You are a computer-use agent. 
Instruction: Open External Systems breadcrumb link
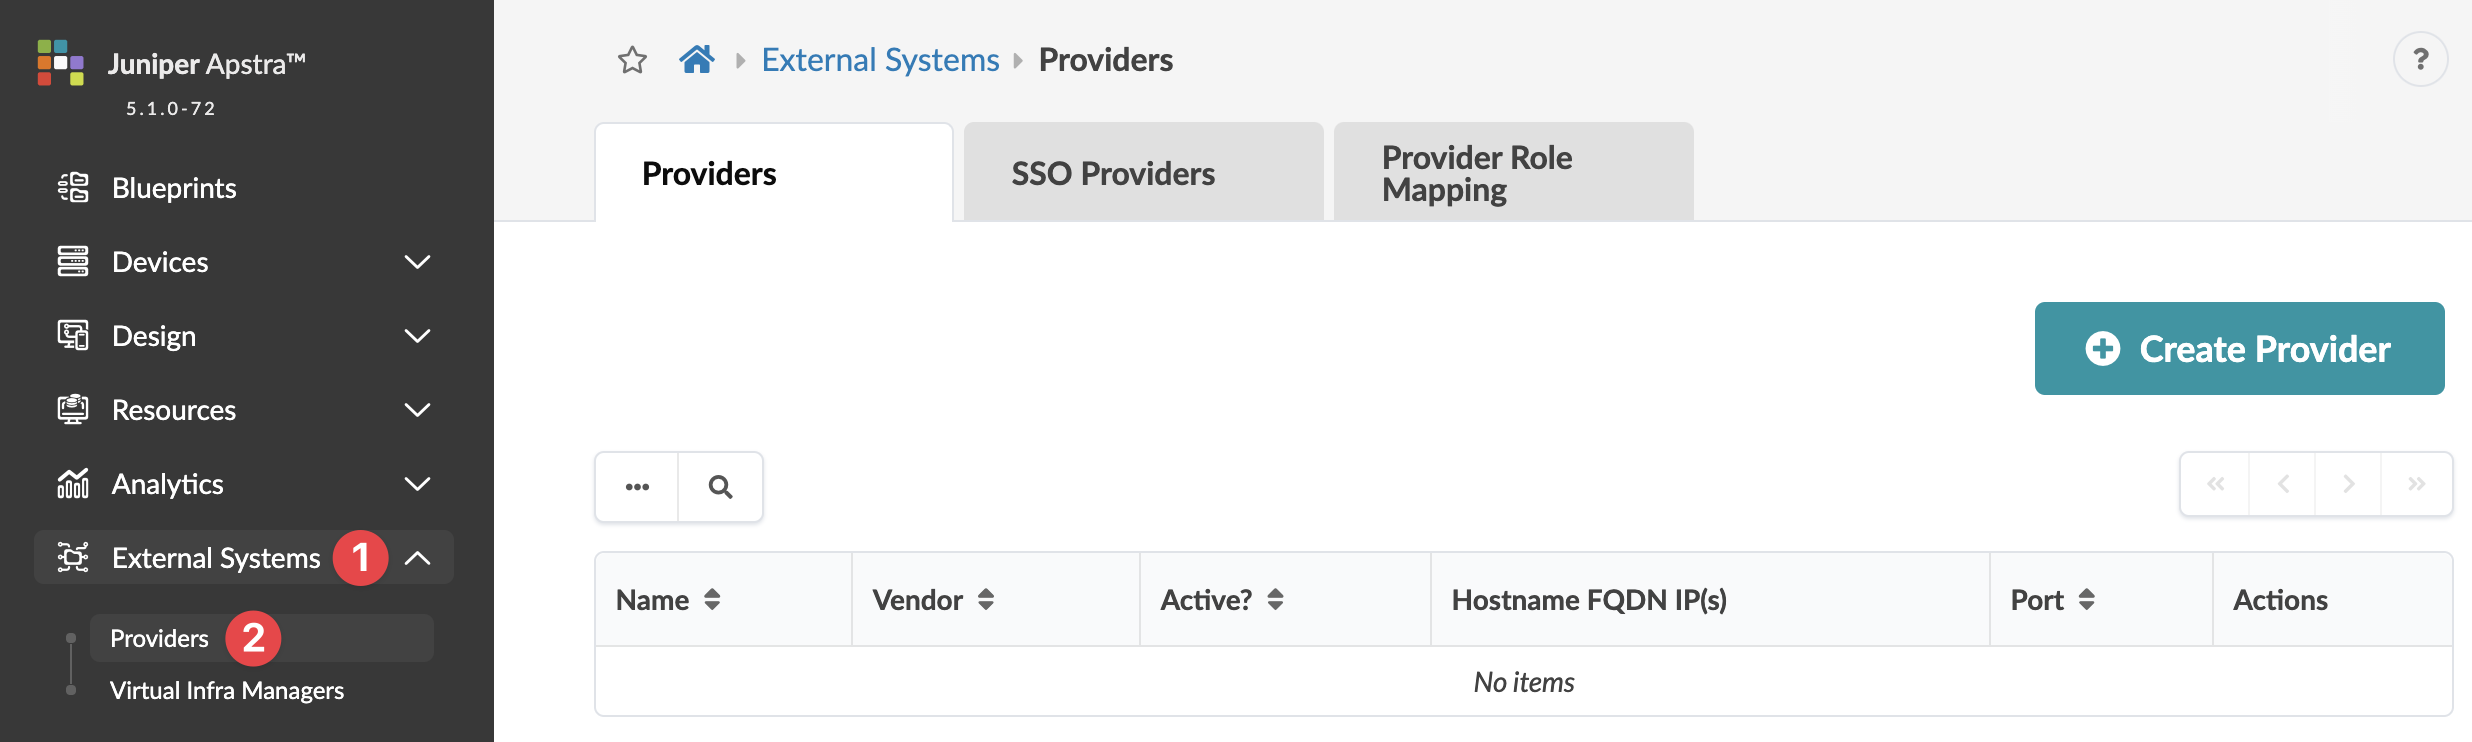click(880, 60)
